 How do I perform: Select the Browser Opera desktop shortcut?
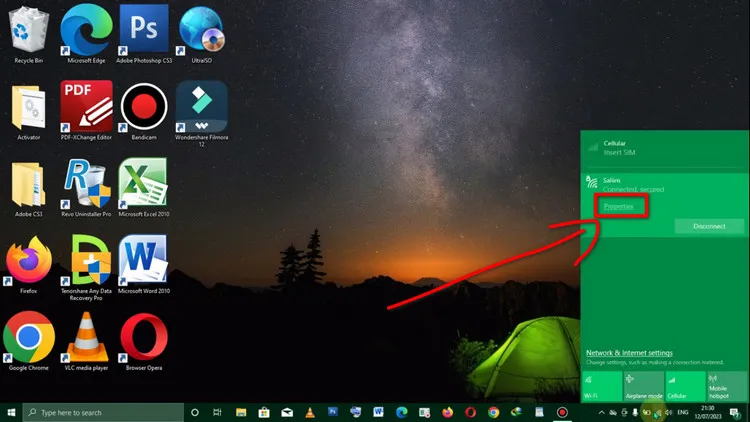(x=144, y=343)
